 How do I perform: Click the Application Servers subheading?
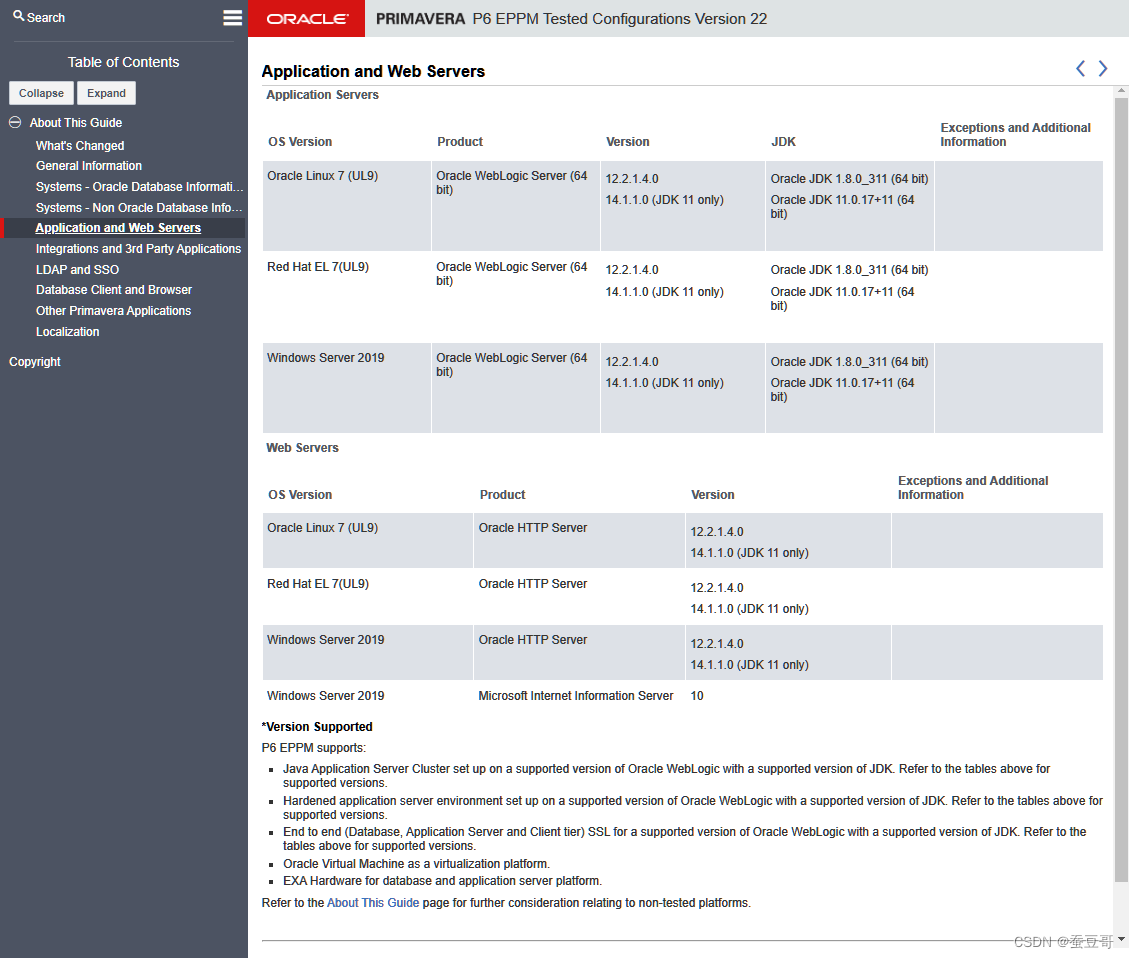(x=323, y=94)
